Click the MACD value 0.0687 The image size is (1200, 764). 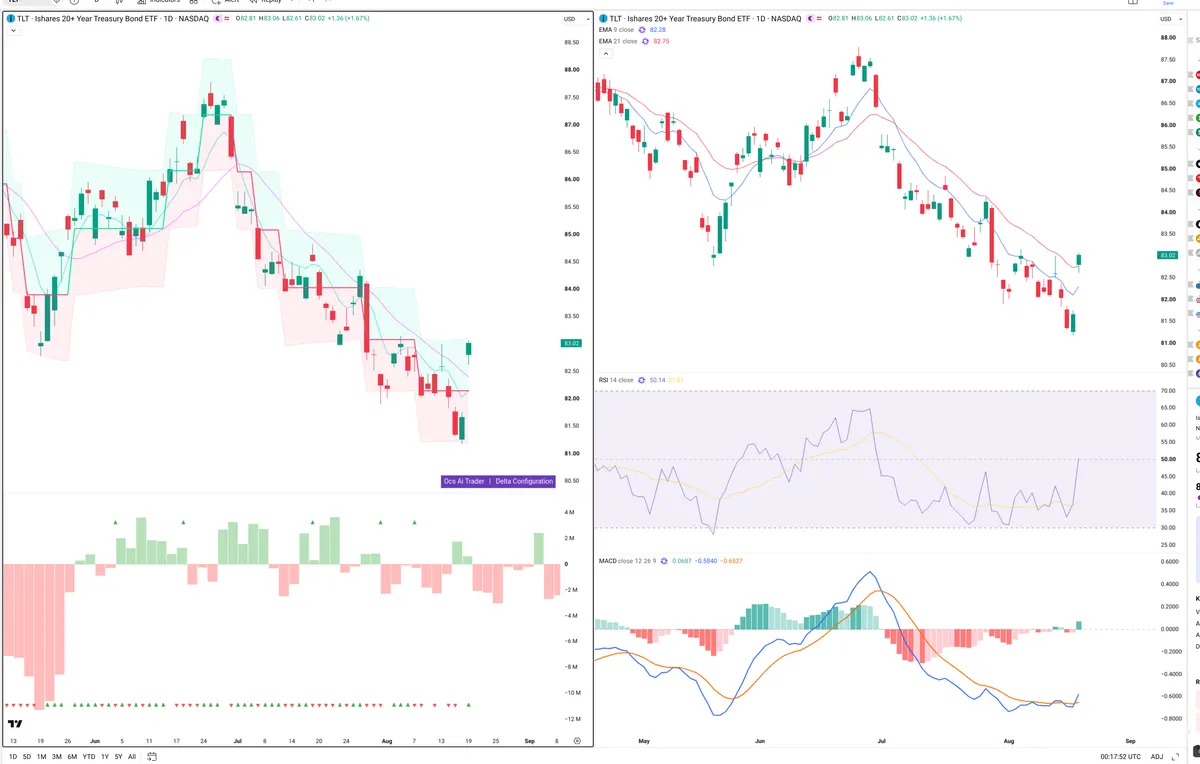pyautogui.click(x=681, y=561)
